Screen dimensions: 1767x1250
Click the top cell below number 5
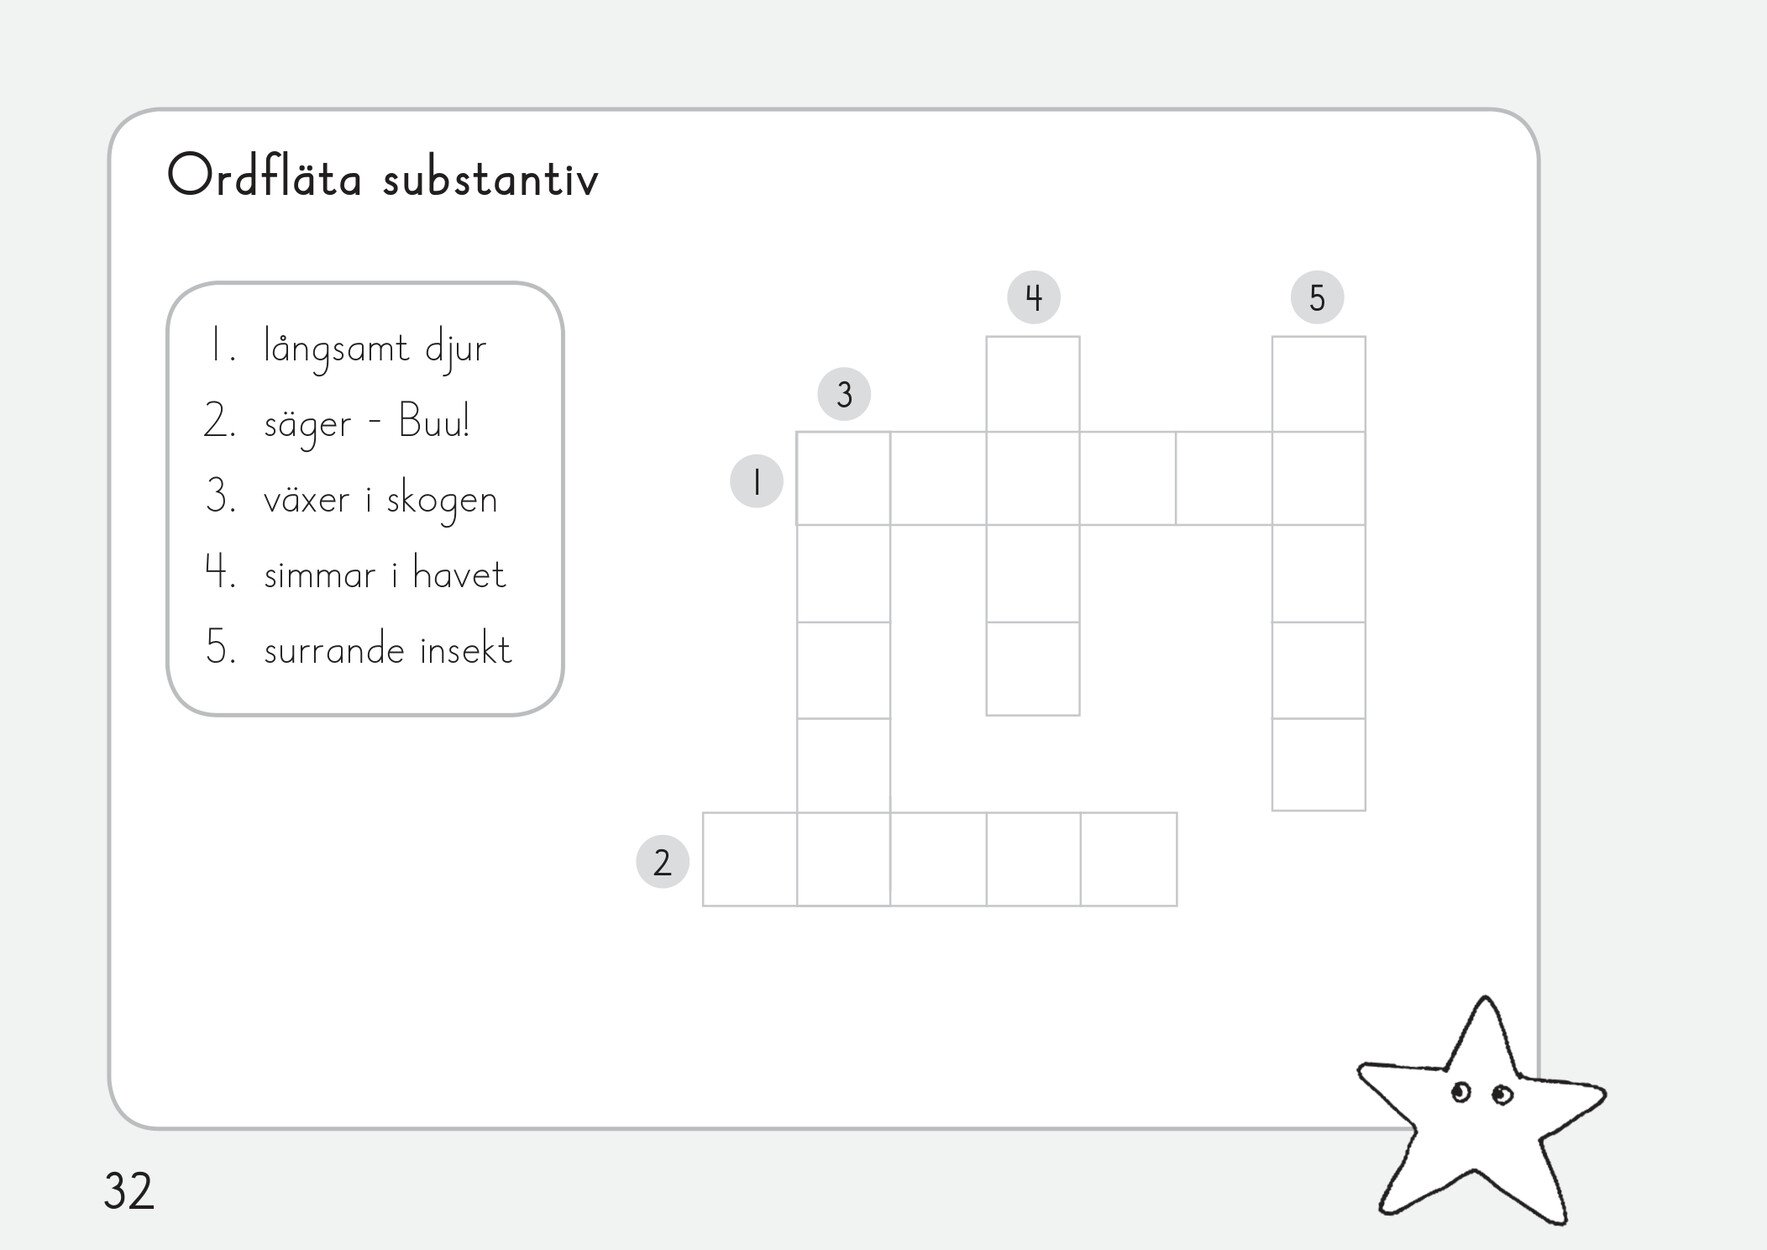tap(1318, 384)
